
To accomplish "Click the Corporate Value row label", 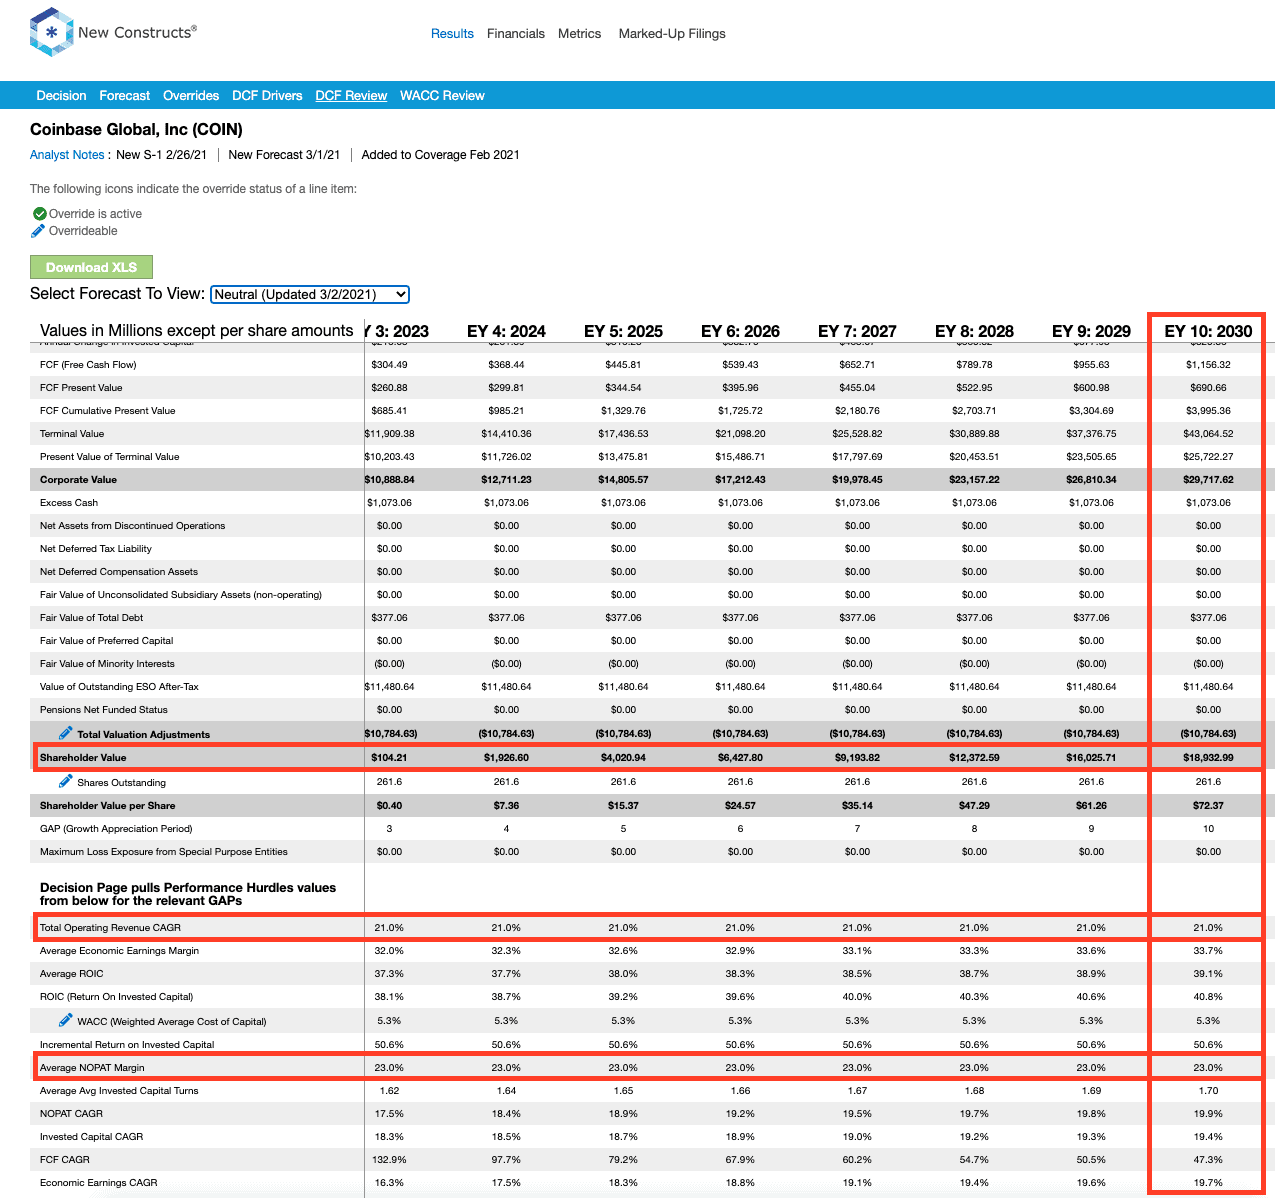I will coord(78,480).
